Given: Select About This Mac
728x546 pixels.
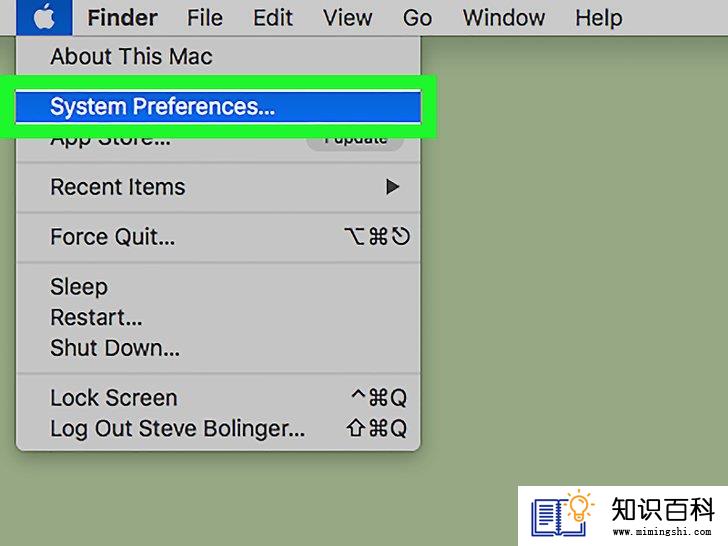Looking at the screenshot, I should 218,56.
